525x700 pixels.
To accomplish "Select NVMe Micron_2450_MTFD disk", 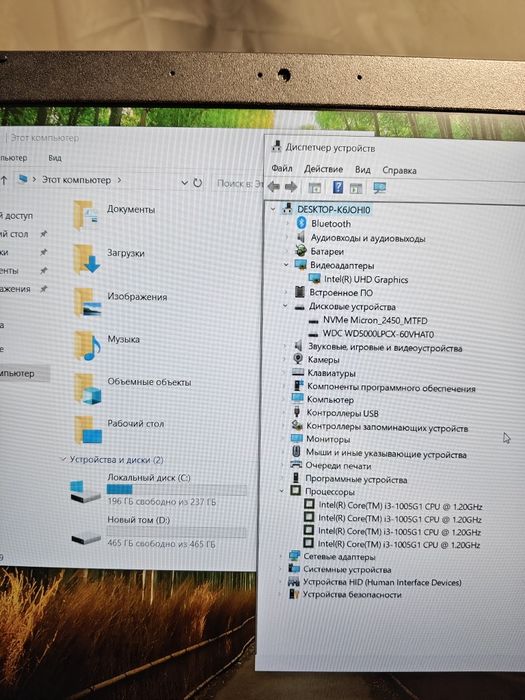I will pyautogui.click(x=375, y=320).
